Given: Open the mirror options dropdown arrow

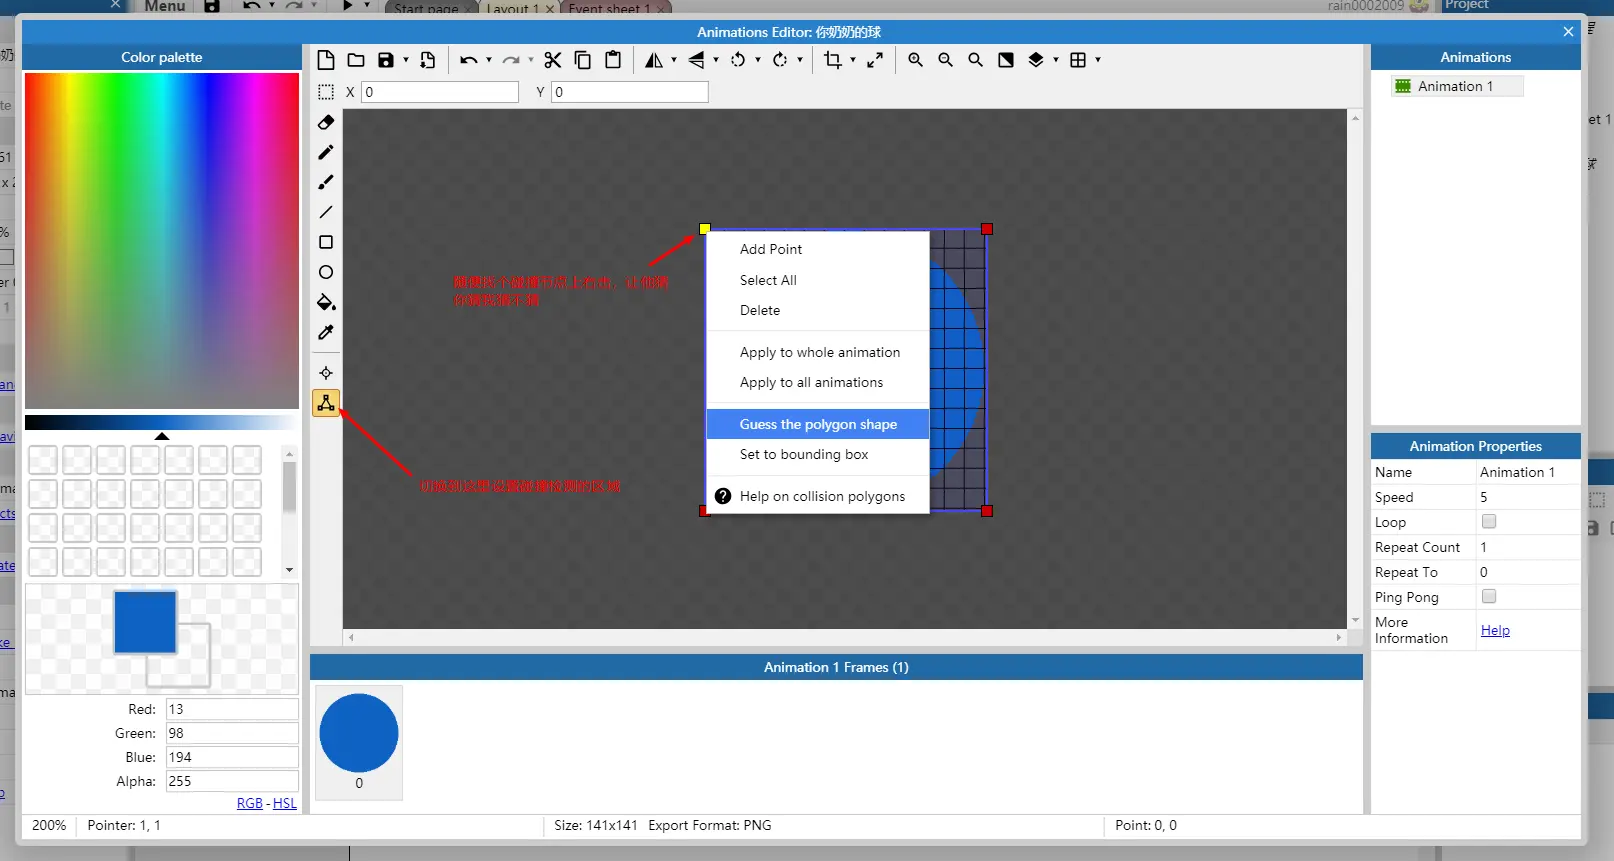Looking at the screenshot, I should (674, 60).
